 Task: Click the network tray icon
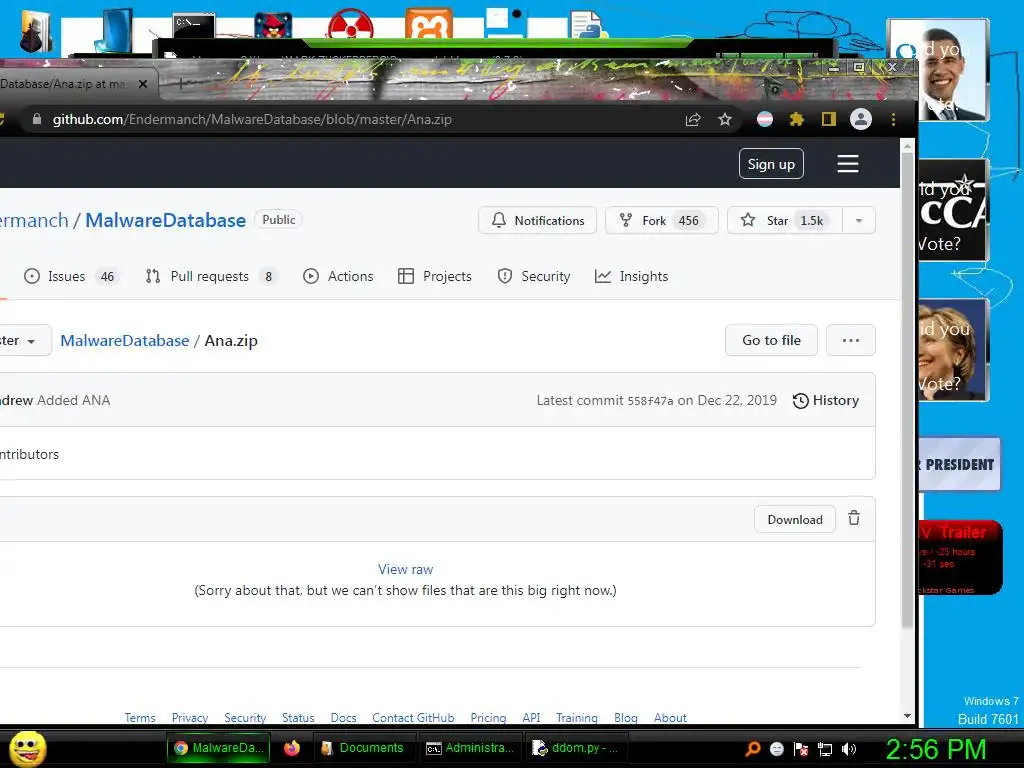(x=825, y=749)
